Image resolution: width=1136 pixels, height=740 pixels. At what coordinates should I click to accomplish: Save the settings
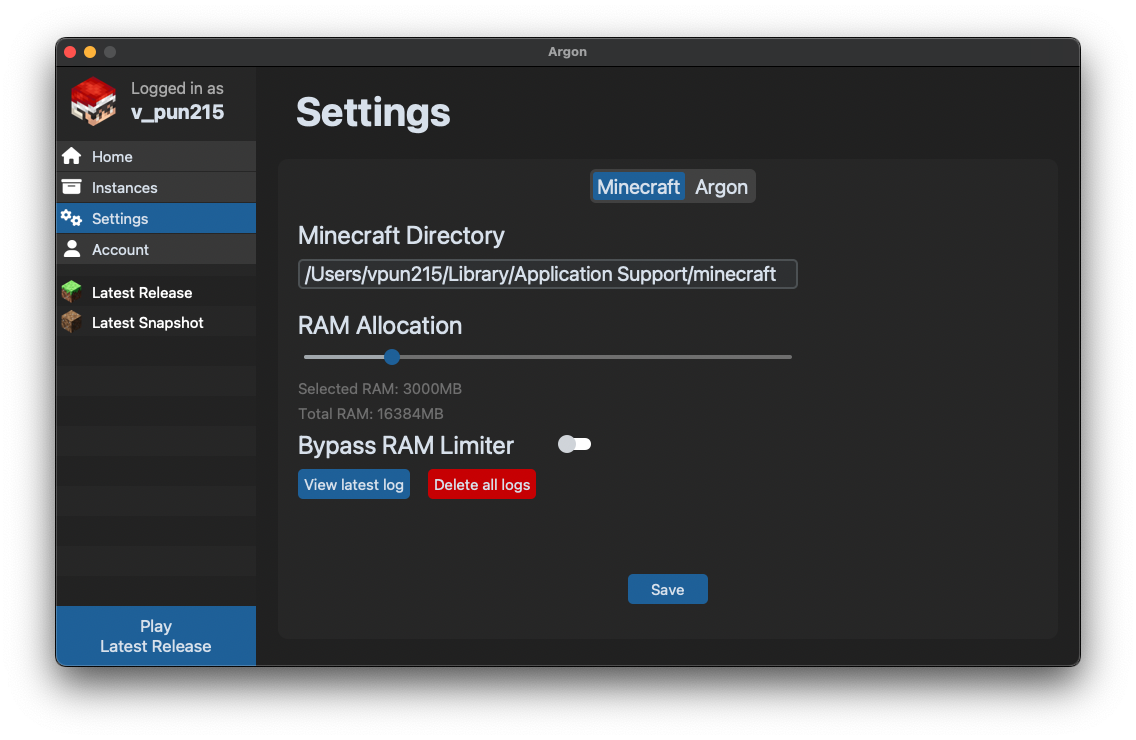pyautogui.click(x=667, y=589)
